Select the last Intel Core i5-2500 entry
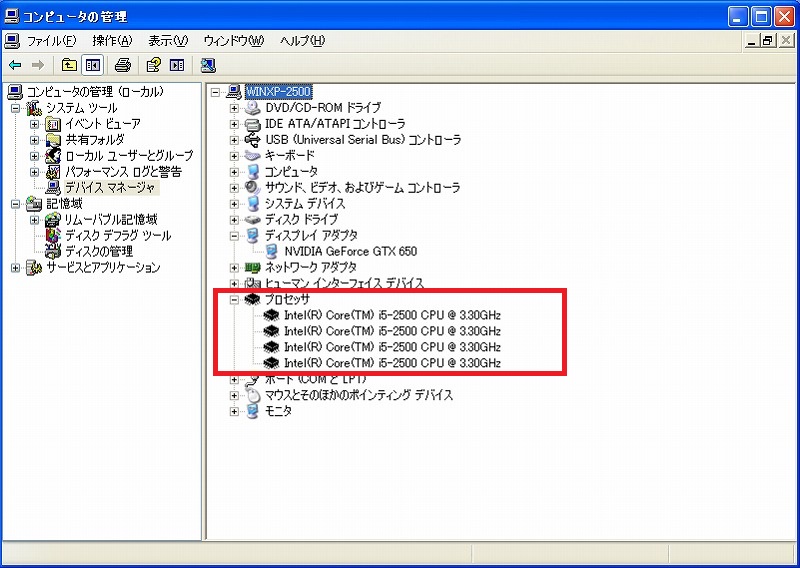Image resolution: width=800 pixels, height=568 pixels. (x=392, y=363)
